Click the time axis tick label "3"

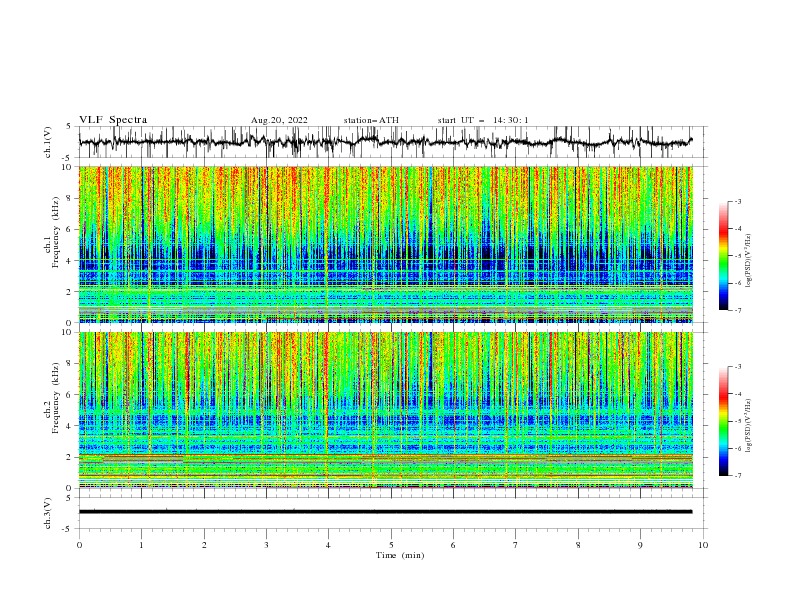[x=266, y=545]
